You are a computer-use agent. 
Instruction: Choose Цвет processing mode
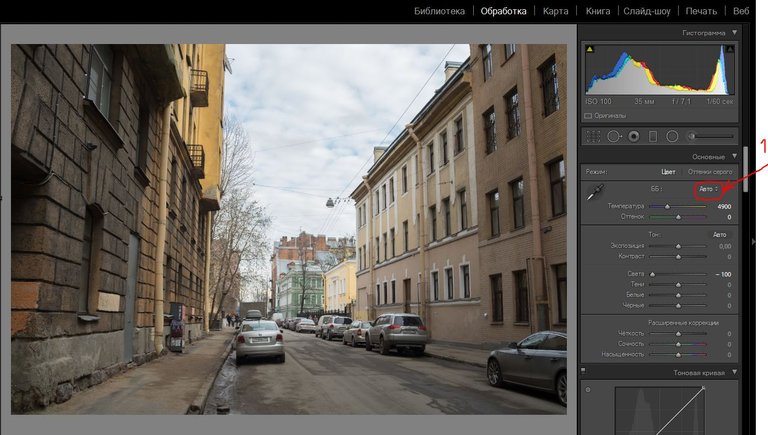tap(668, 172)
